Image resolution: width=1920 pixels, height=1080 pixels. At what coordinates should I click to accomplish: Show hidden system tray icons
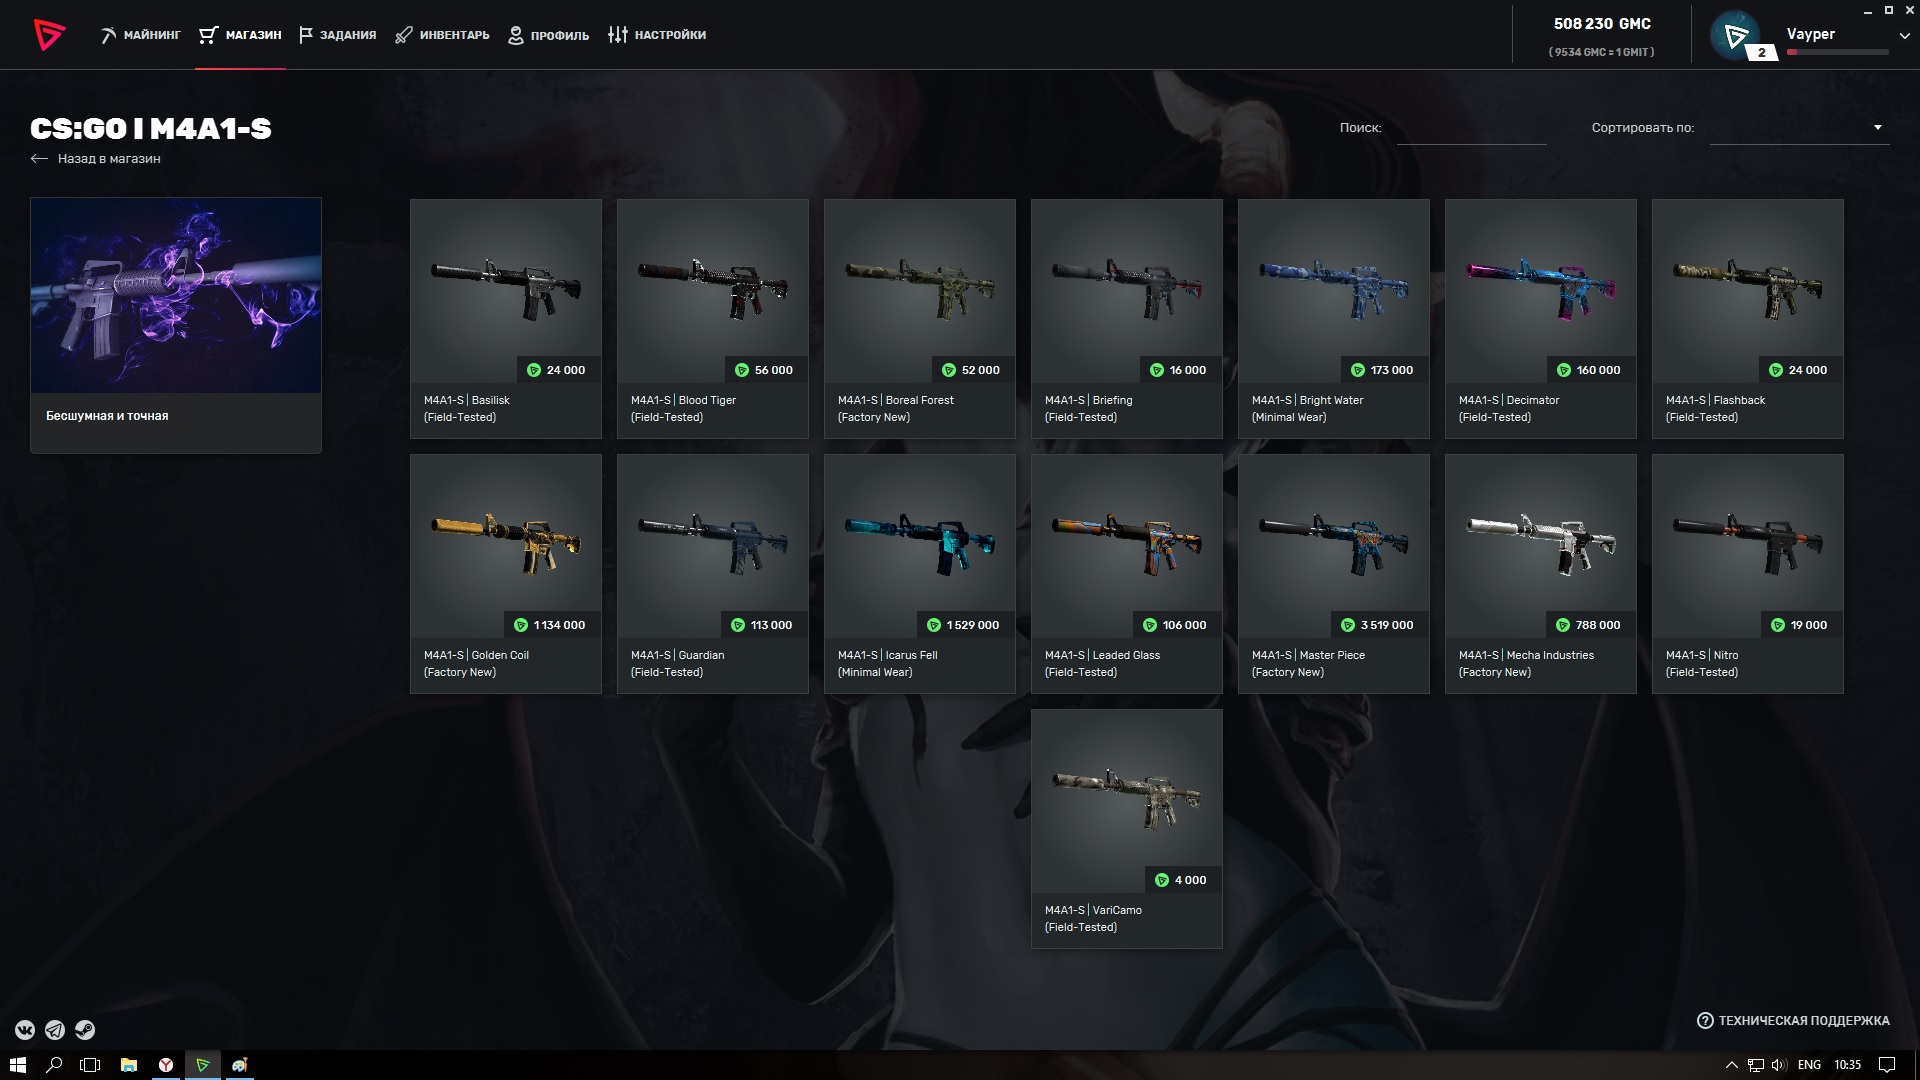(x=1732, y=1065)
